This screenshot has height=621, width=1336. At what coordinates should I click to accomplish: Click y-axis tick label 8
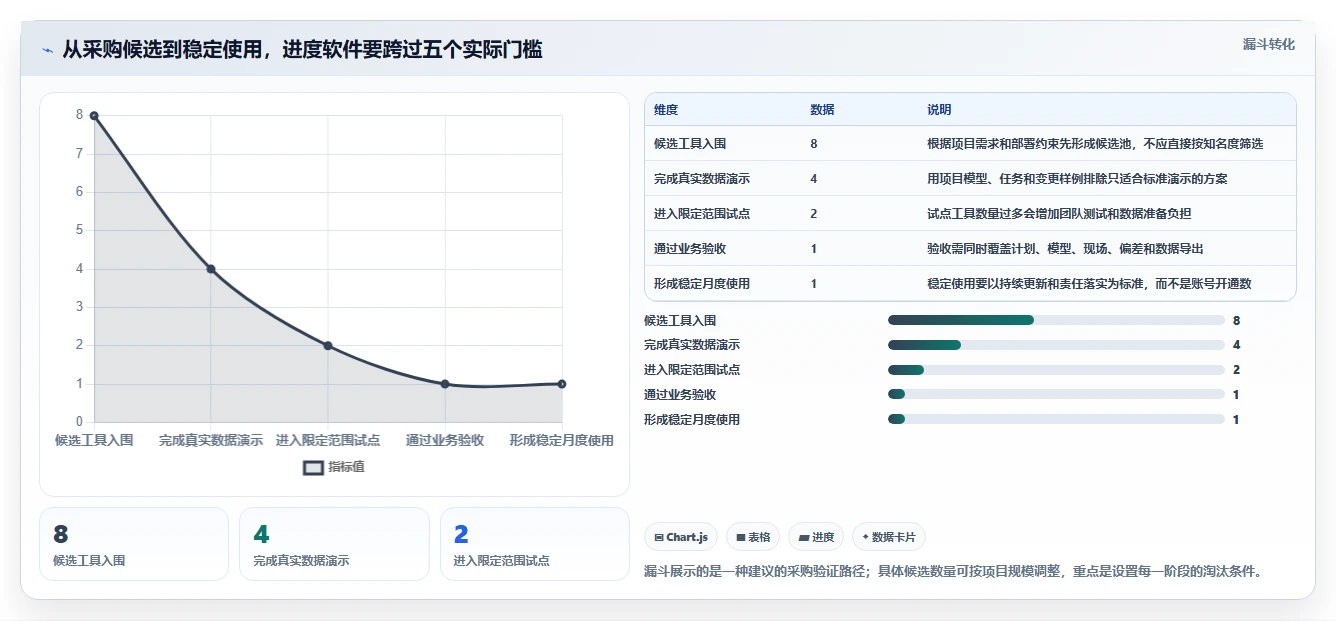(79, 115)
